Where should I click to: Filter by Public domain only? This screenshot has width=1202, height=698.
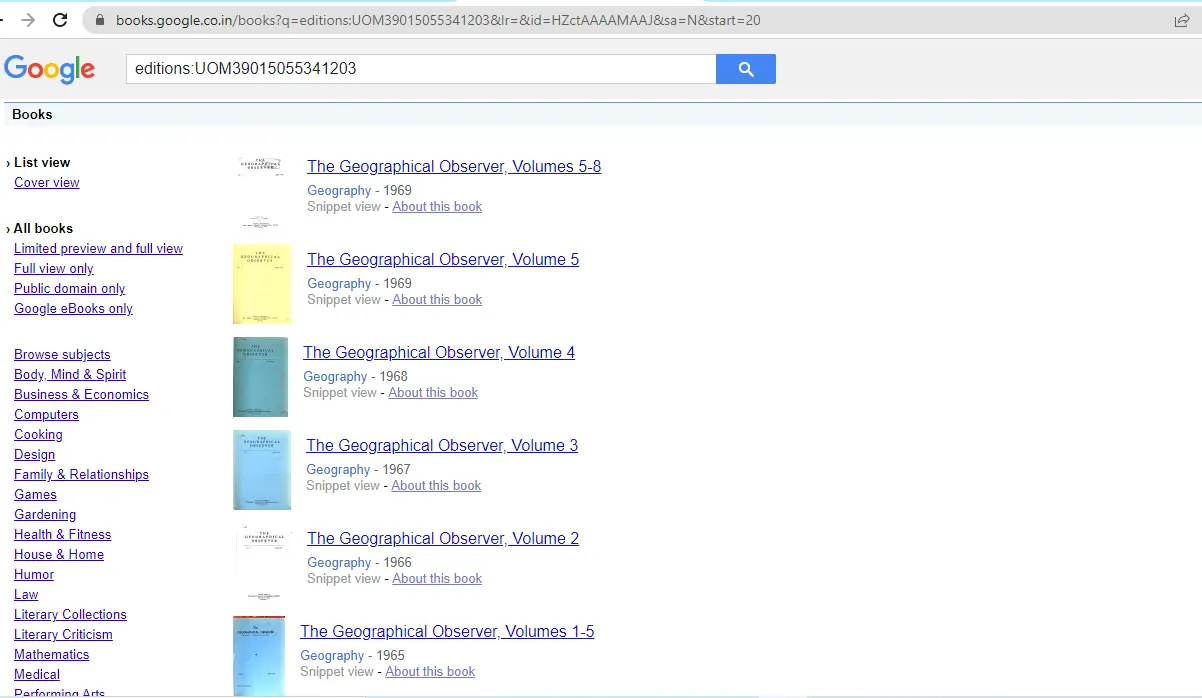tap(70, 289)
